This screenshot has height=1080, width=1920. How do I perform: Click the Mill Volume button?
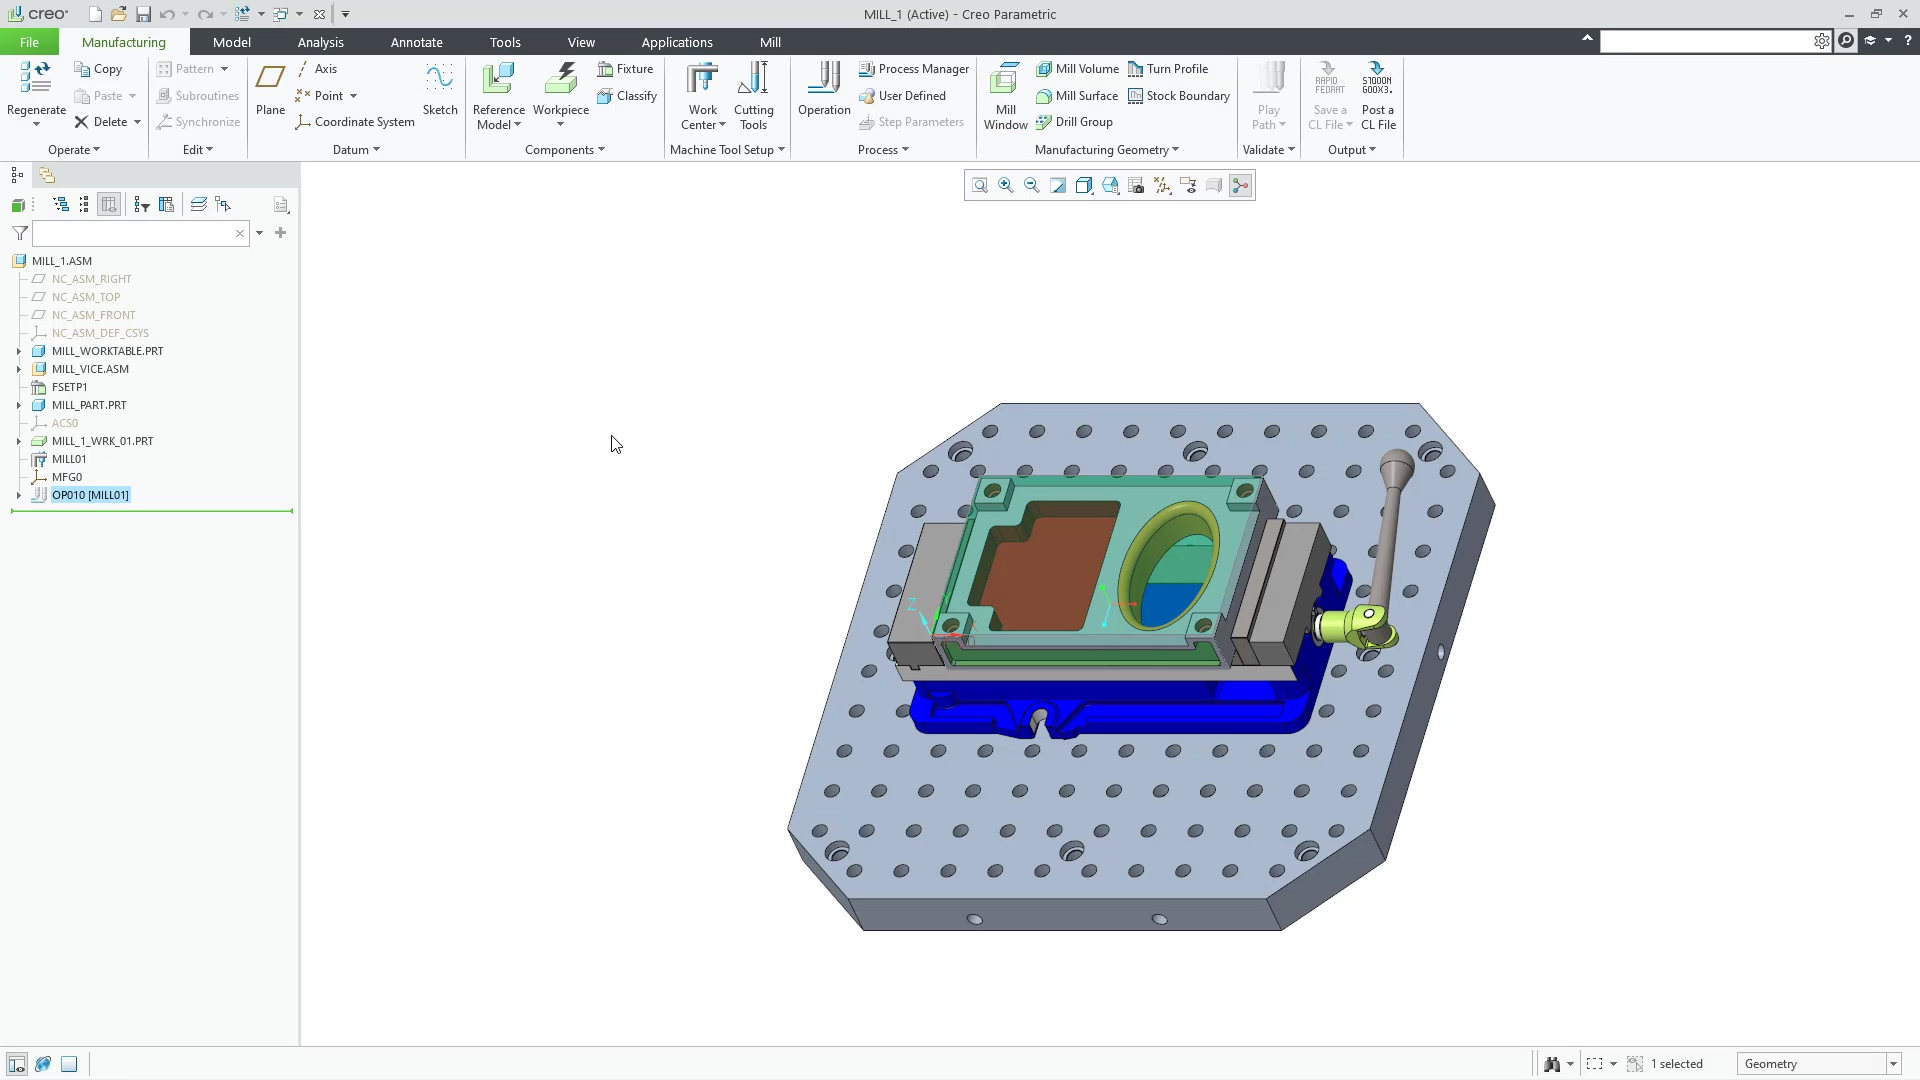1077,69
